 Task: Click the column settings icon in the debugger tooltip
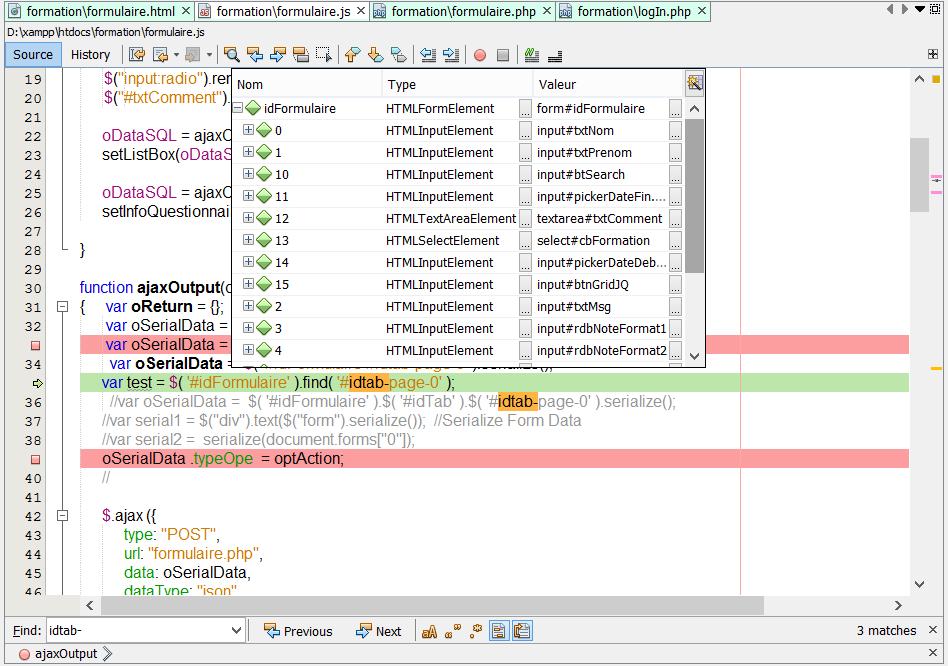click(x=694, y=83)
